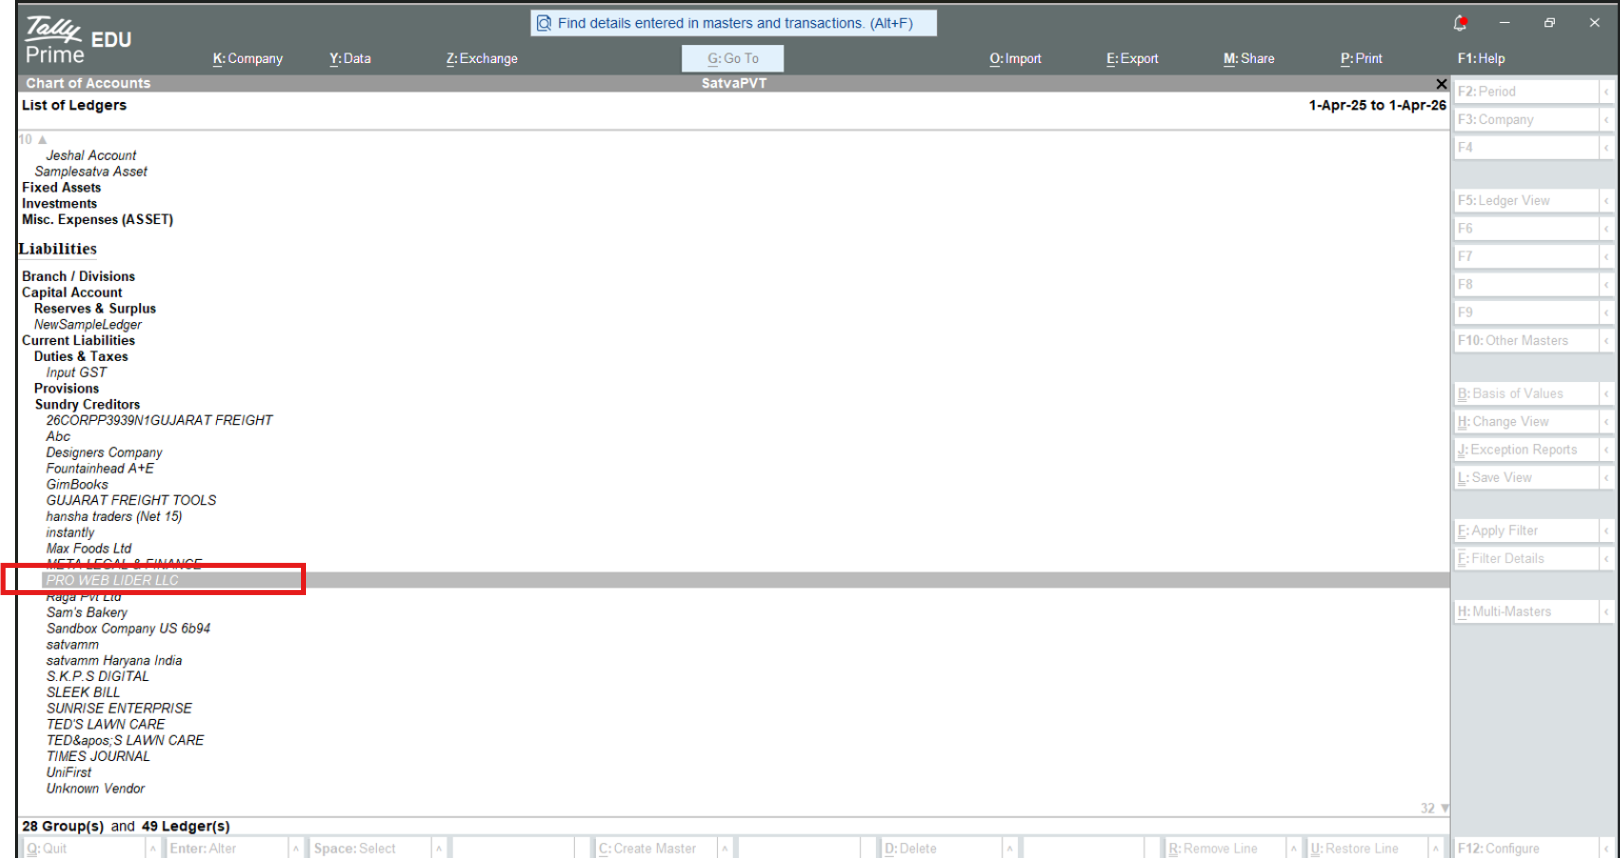Open the Y: Data menu
This screenshot has width=1620, height=858.
pyautogui.click(x=350, y=59)
